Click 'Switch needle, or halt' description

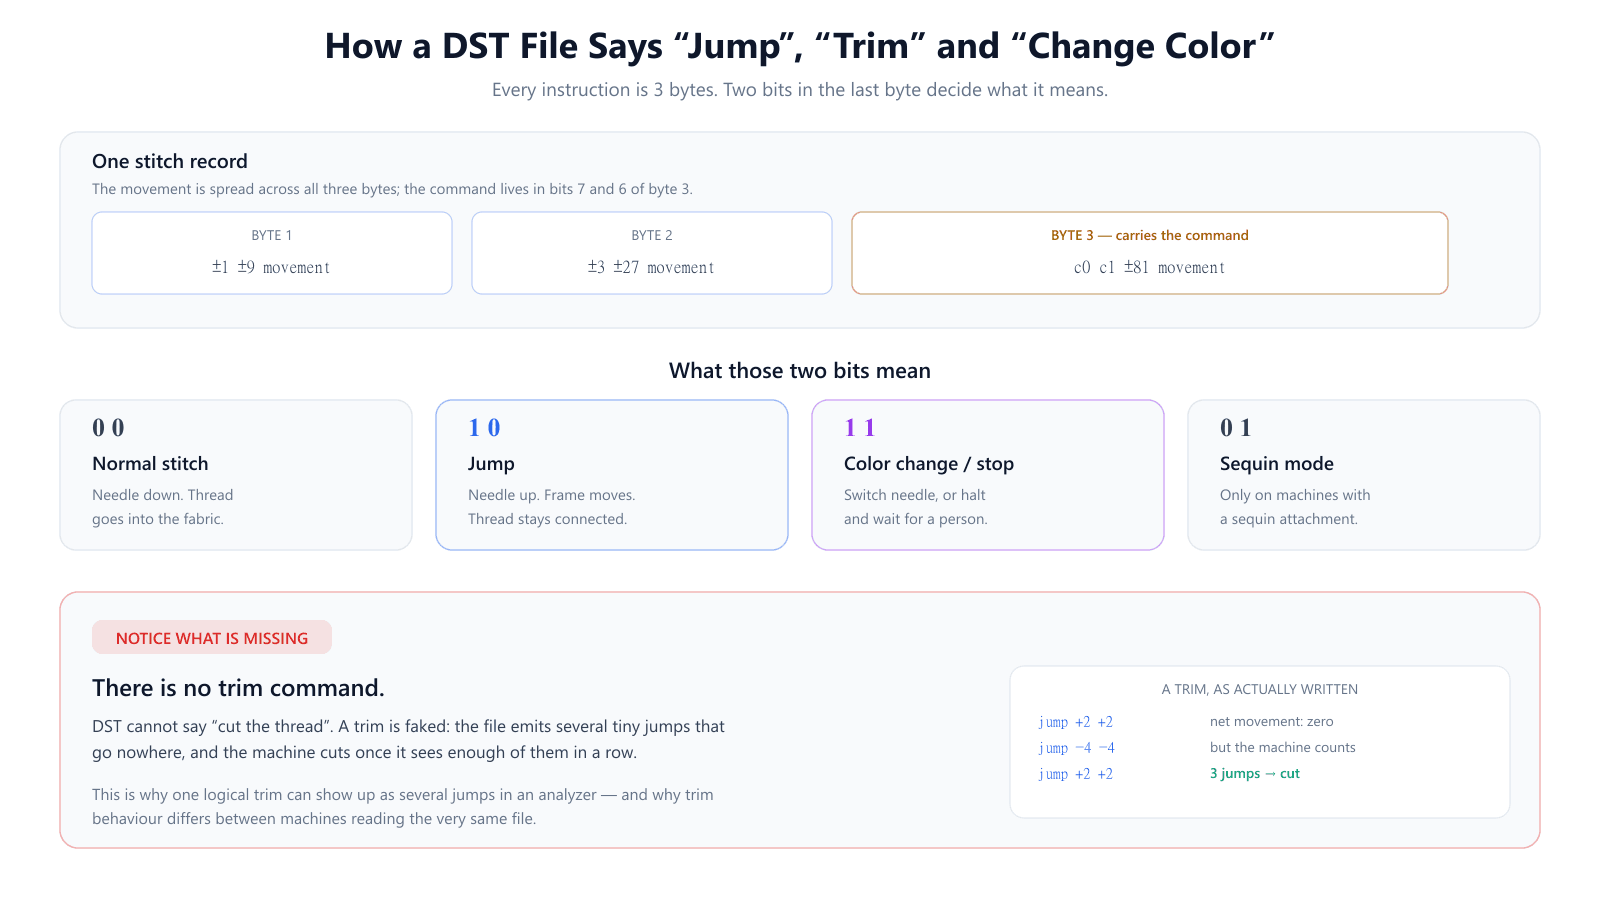click(915, 495)
